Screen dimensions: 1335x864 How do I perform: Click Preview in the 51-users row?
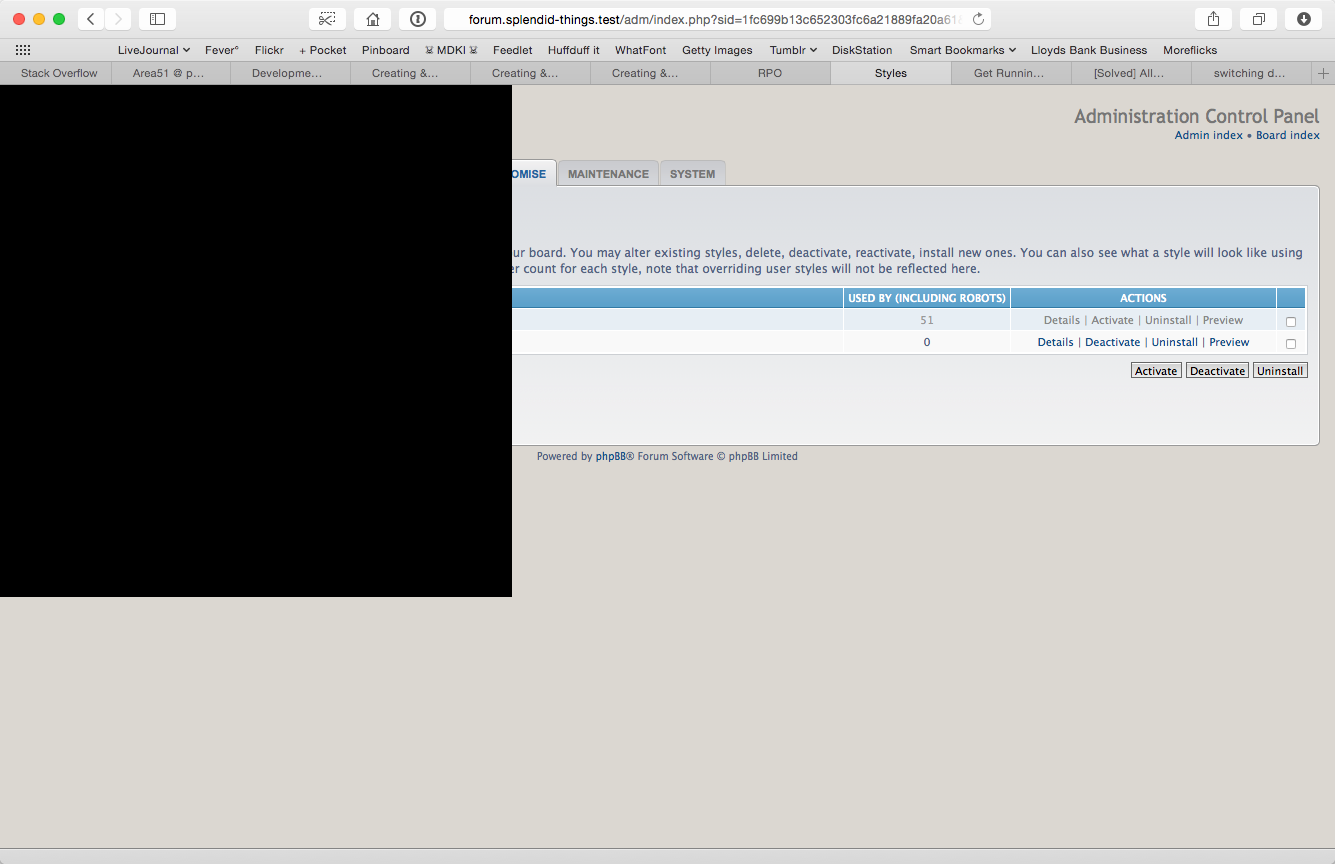pyautogui.click(x=1223, y=320)
